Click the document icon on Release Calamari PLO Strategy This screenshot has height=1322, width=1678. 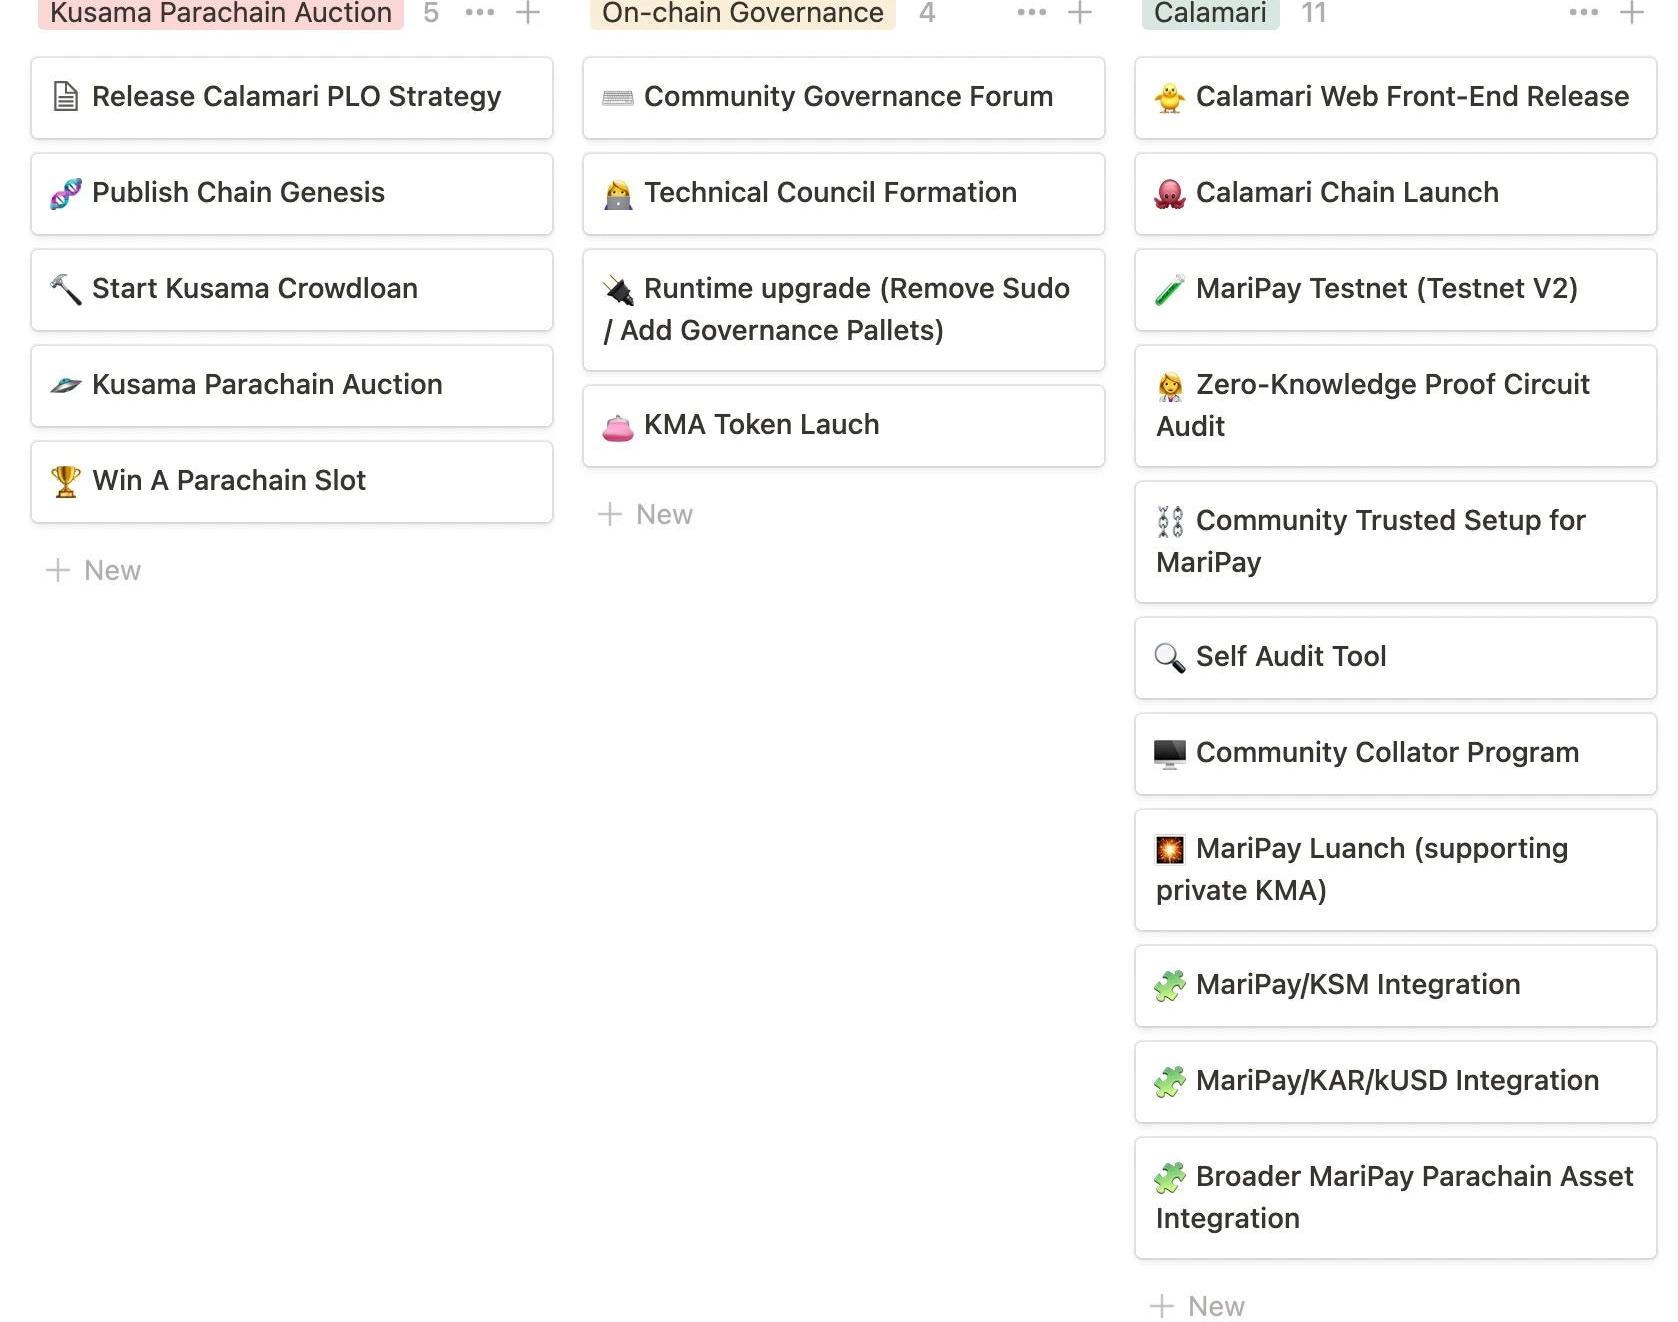click(65, 97)
